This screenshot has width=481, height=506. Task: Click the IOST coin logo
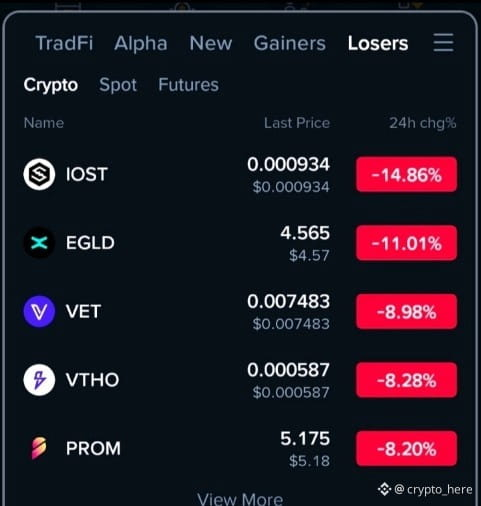[39, 174]
